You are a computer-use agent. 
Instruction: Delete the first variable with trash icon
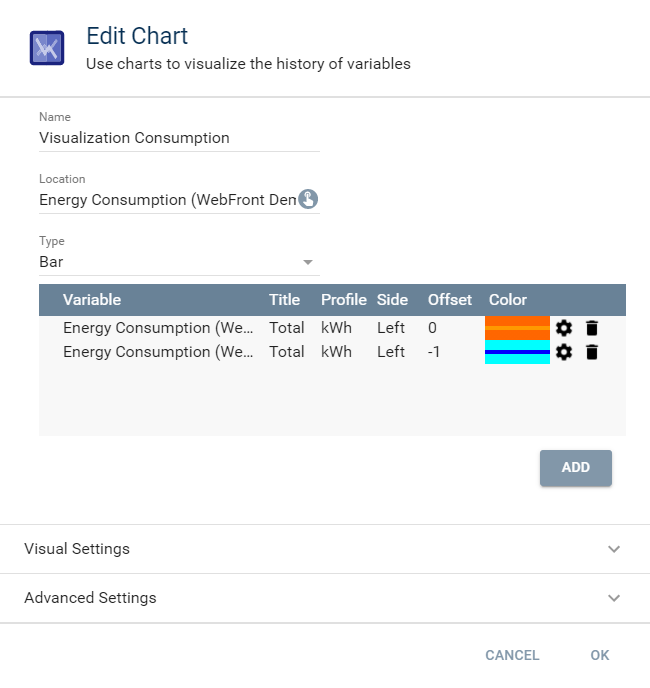592,328
